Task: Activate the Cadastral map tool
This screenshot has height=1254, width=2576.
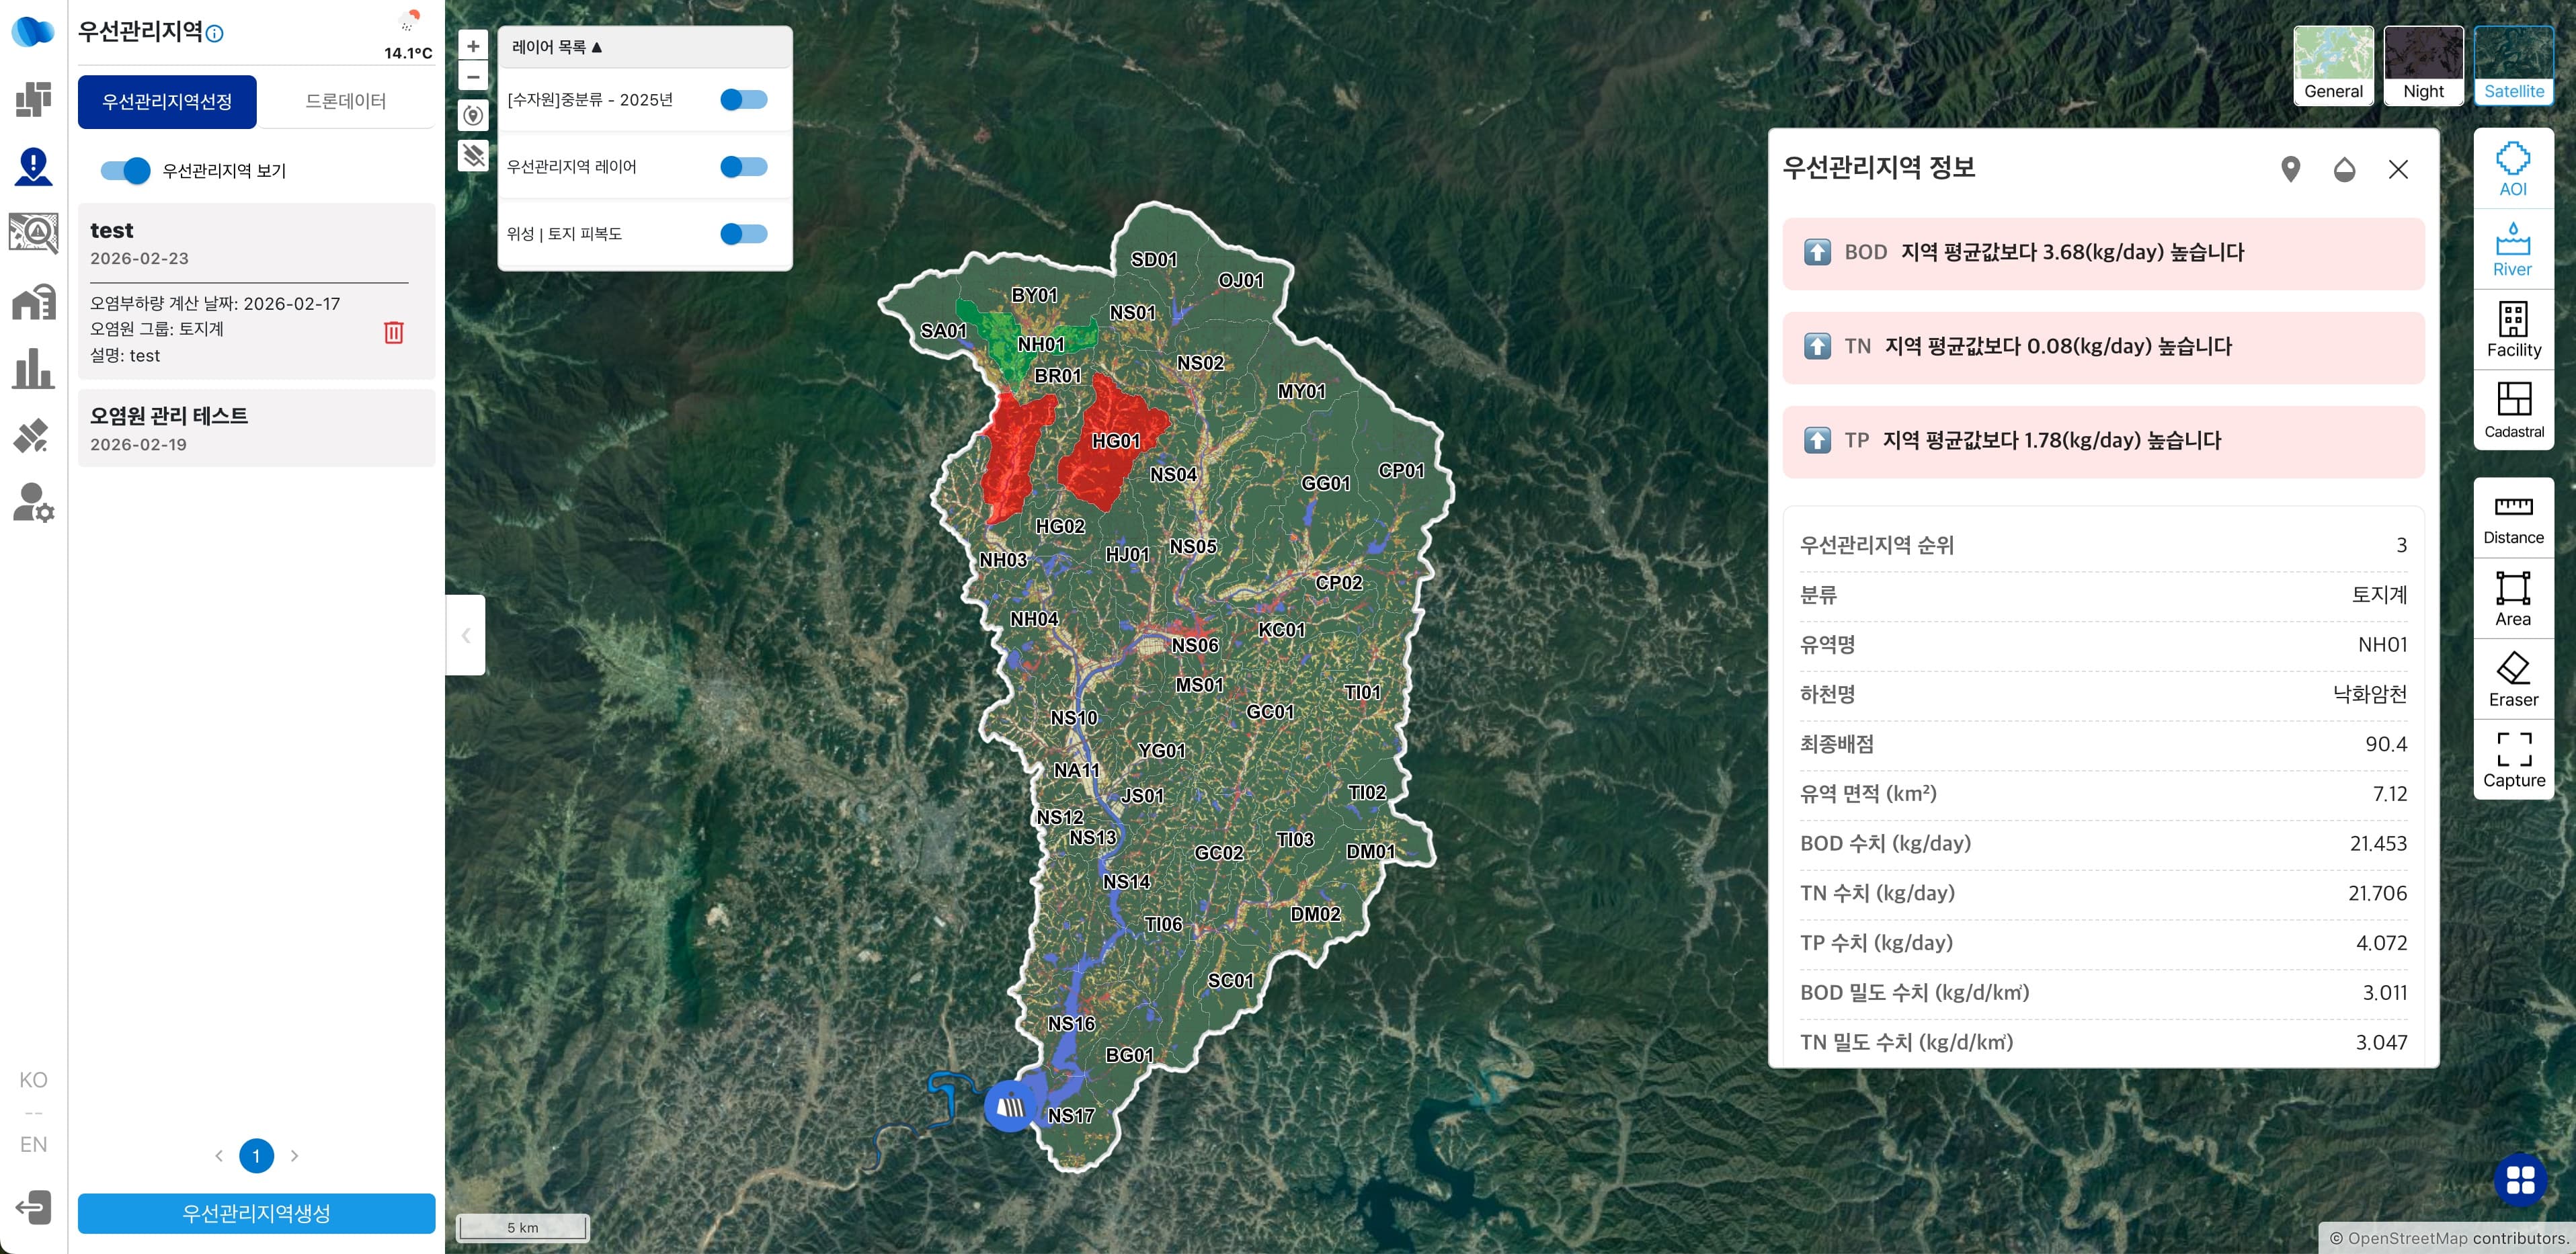Action: click(x=2513, y=411)
